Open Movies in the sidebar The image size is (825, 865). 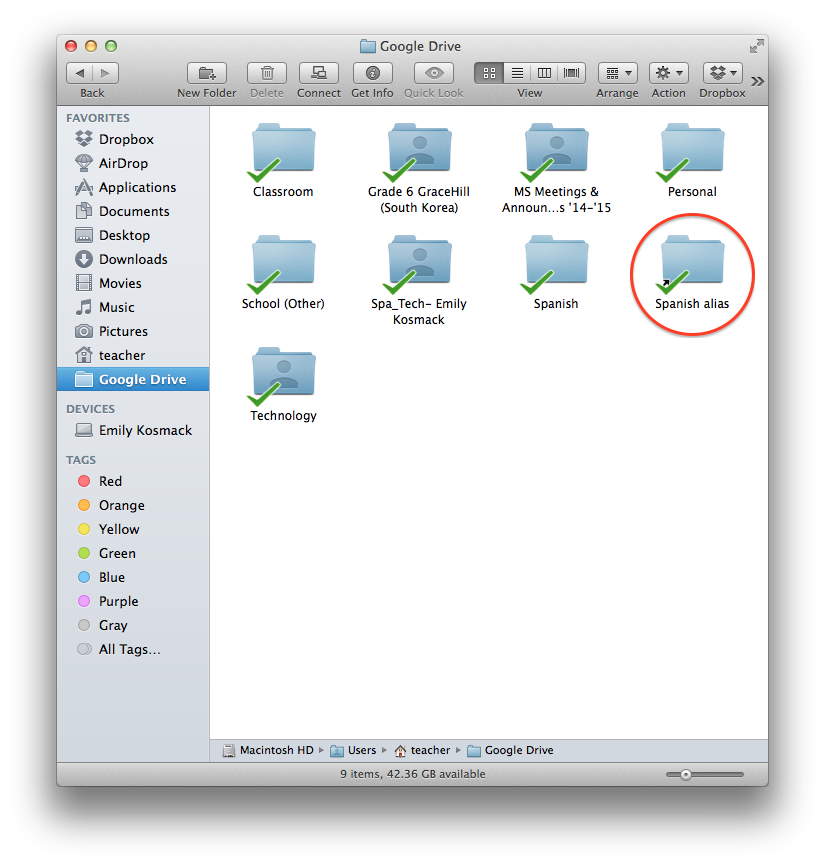[x=132, y=284]
